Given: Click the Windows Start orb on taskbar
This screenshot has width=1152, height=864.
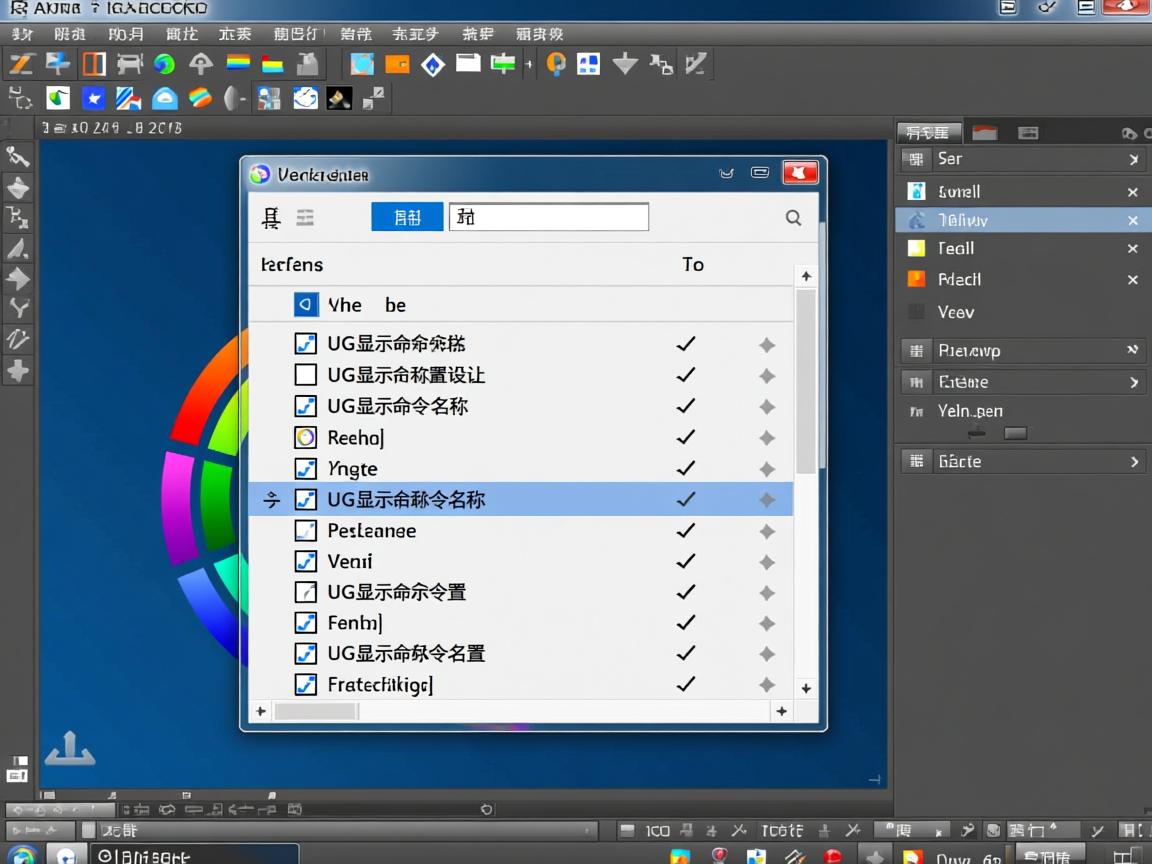Looking at the screenshot, I should coord(22,855).
